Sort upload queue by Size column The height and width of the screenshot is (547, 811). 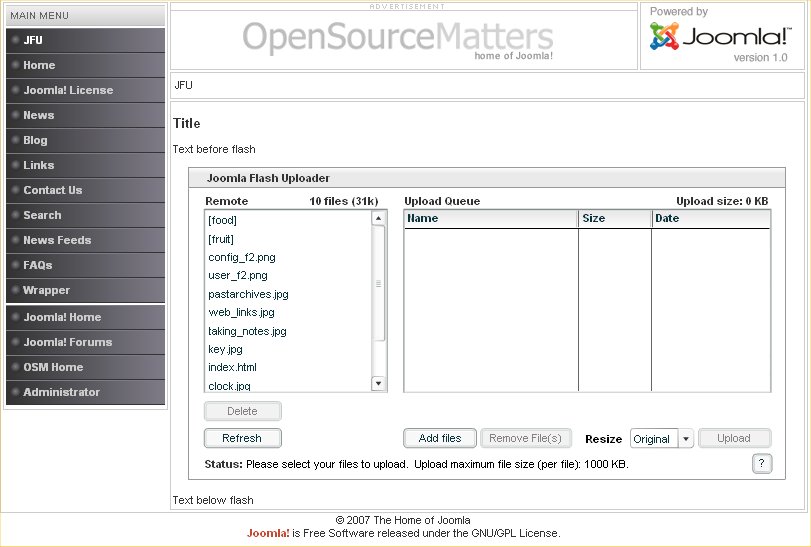(x=614, y=219)
